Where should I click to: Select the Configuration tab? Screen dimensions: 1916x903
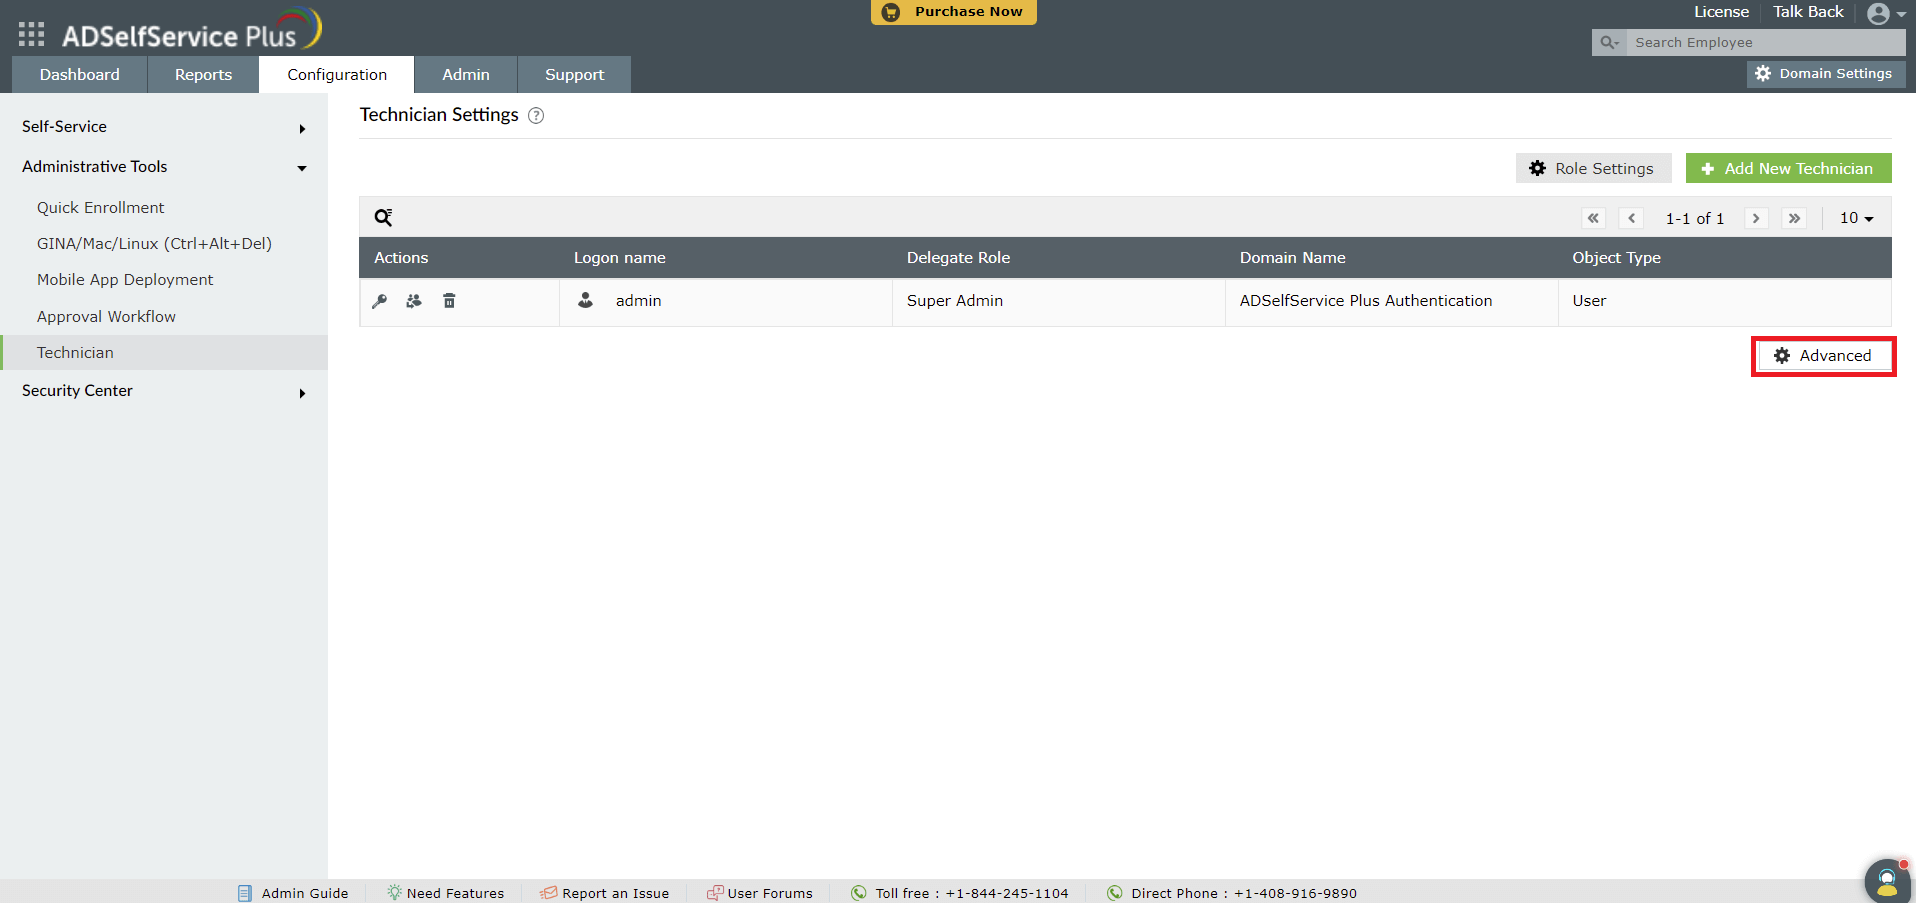[x=337, y=75]
